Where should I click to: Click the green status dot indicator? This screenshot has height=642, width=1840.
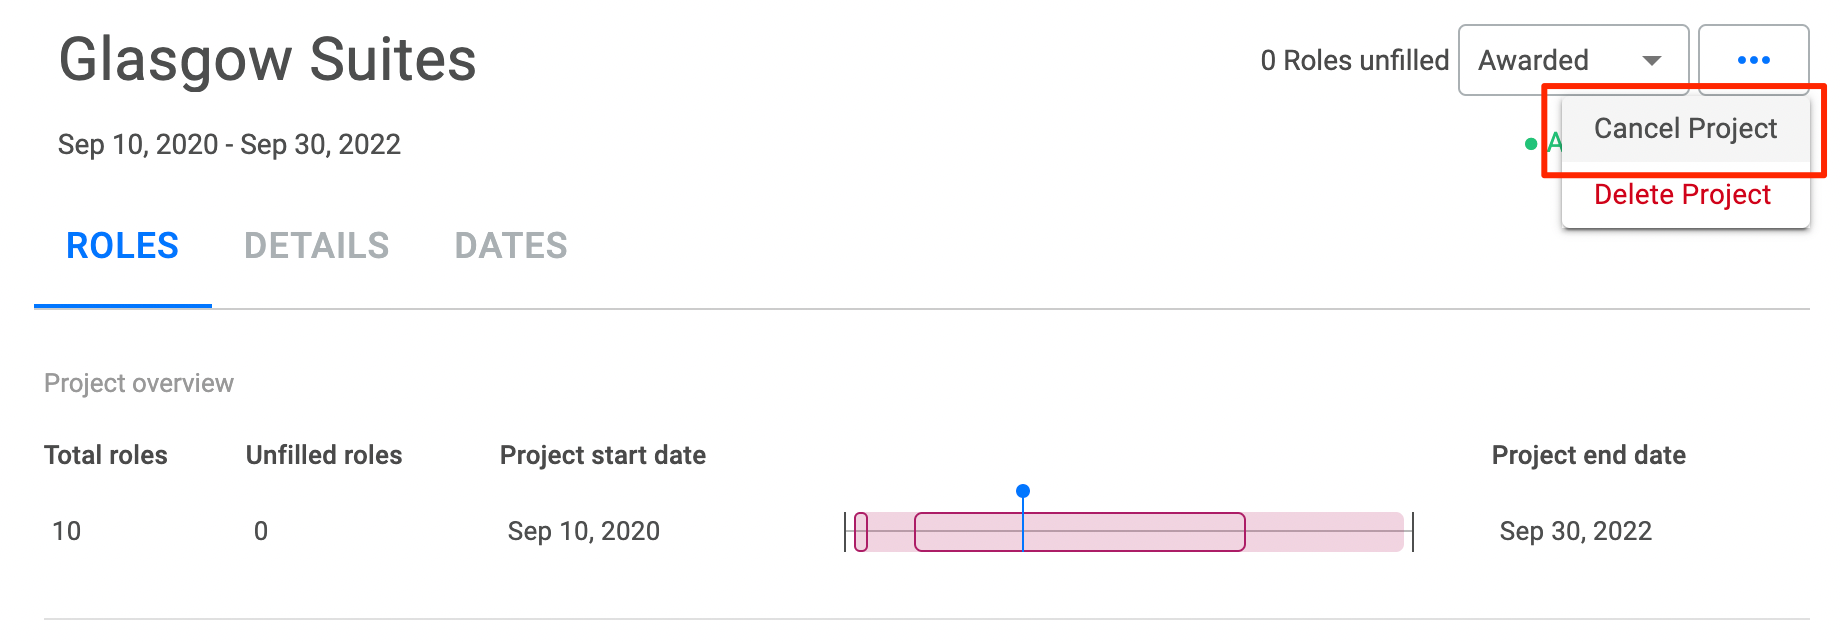click(1530, 144)
